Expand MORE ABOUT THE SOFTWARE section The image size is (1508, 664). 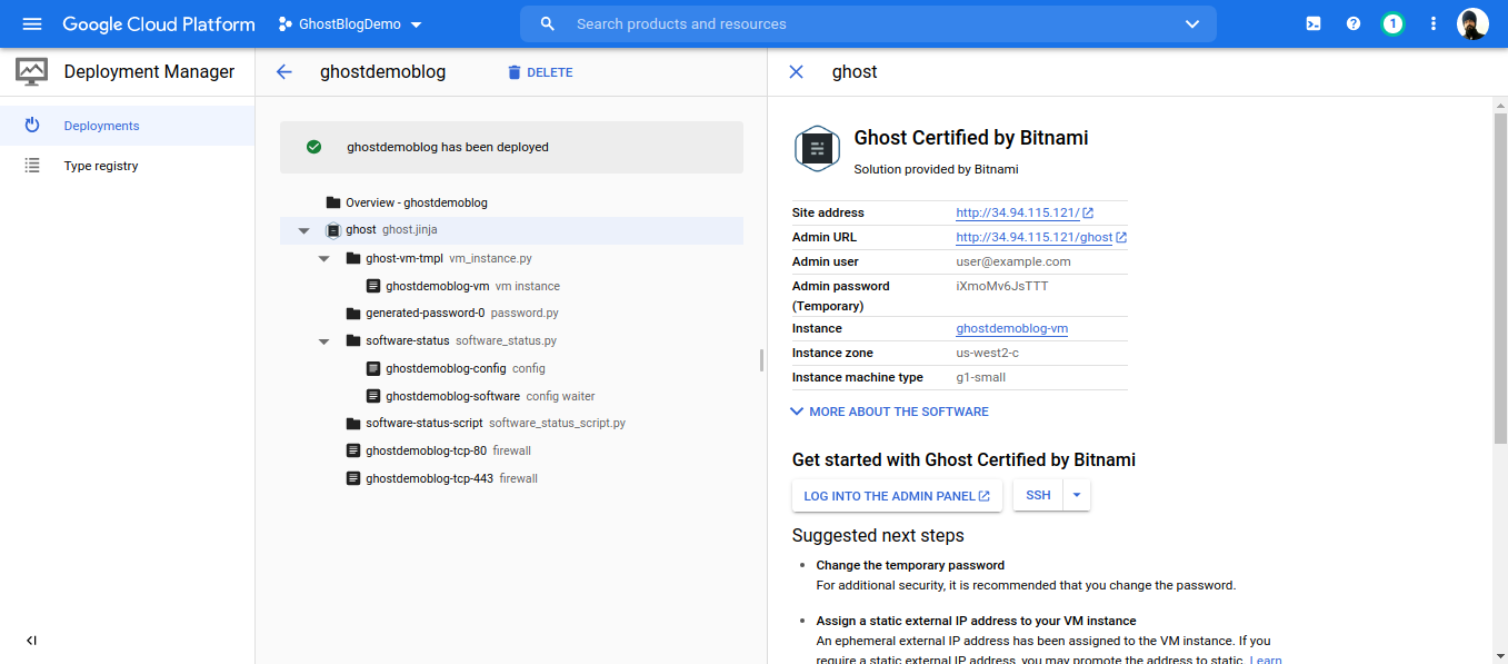888,411
